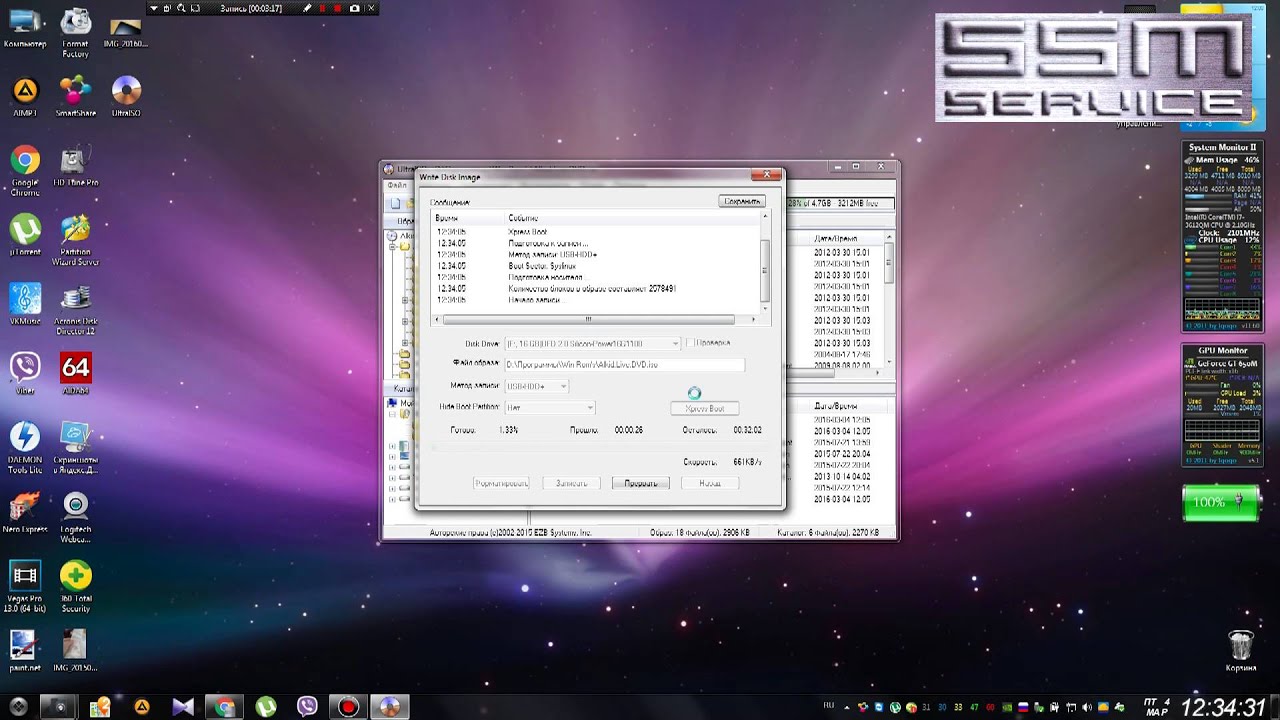The image size is (1280, 720).
Task: Open the Файл menu in the UltraISO window
Action: [397, 185]
